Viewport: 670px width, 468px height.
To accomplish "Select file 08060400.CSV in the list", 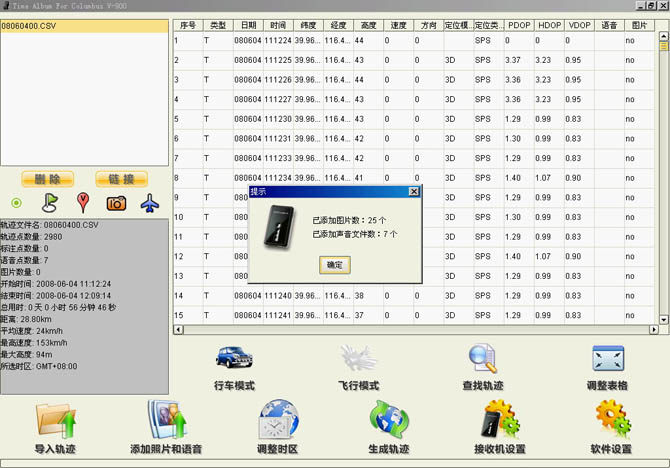I will [x=84, y=26].
